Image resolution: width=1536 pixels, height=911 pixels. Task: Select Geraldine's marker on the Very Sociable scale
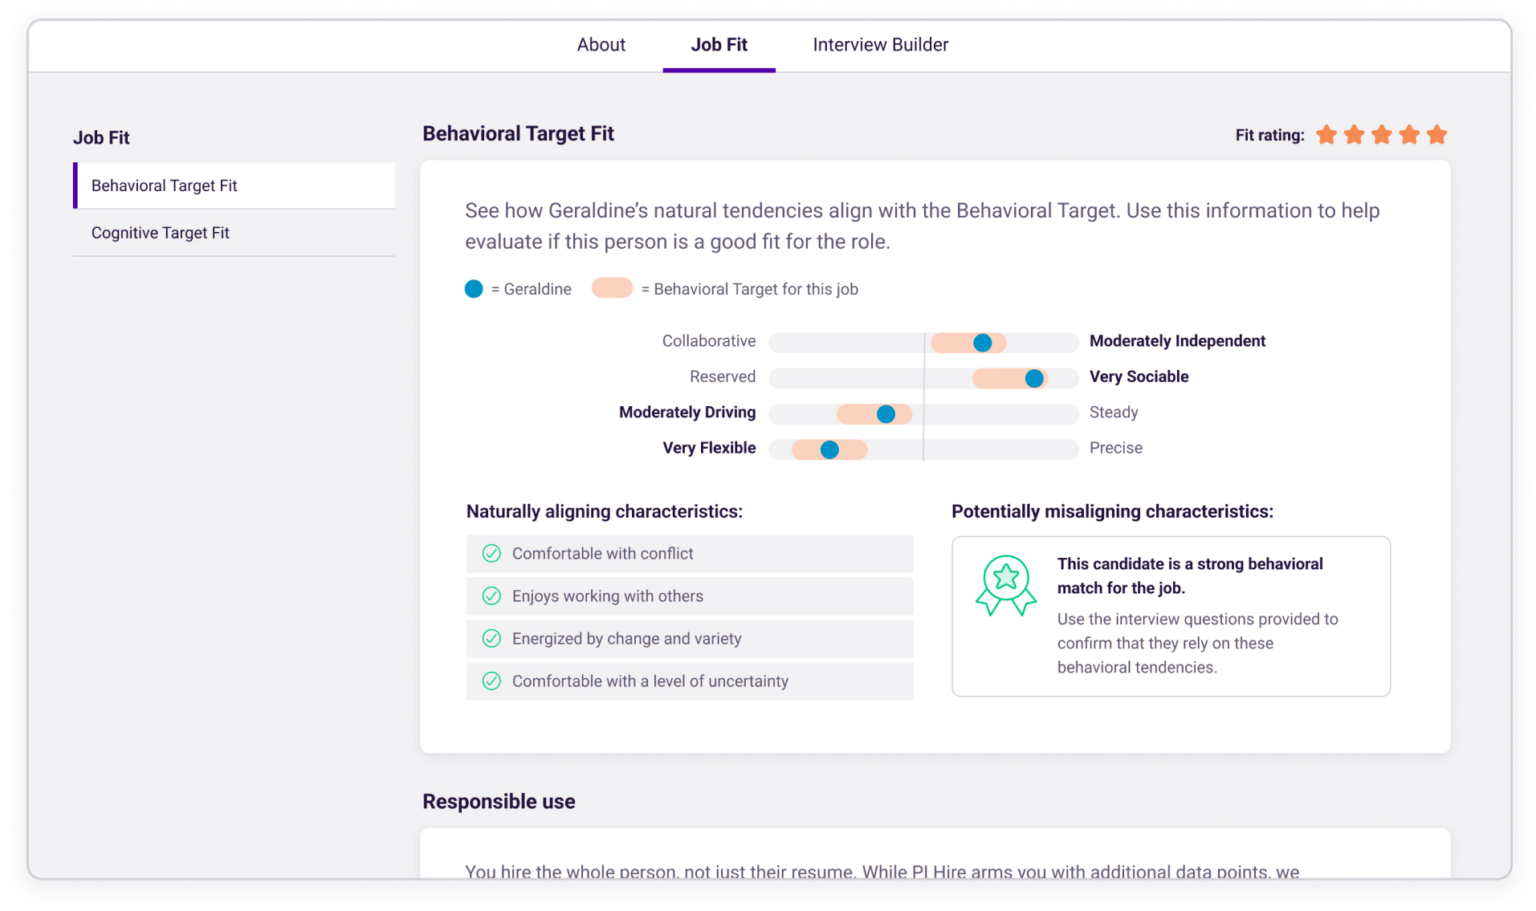(x=1034, y=378)
